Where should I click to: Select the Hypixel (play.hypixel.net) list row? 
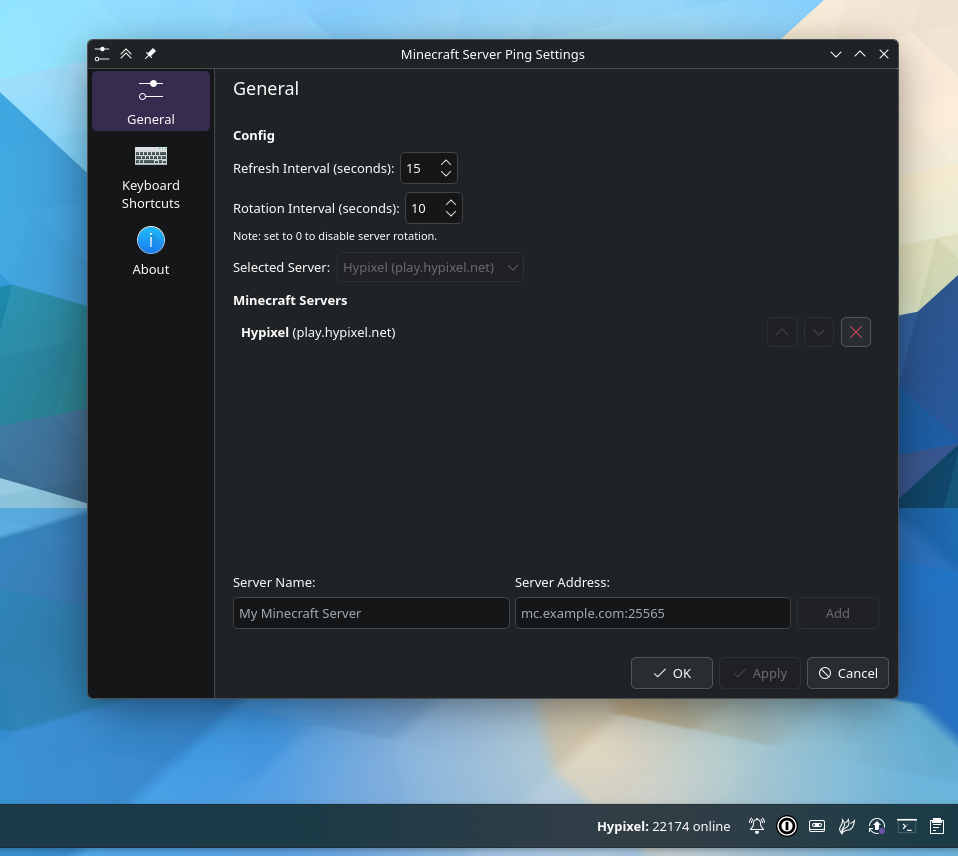click(555, 332)
